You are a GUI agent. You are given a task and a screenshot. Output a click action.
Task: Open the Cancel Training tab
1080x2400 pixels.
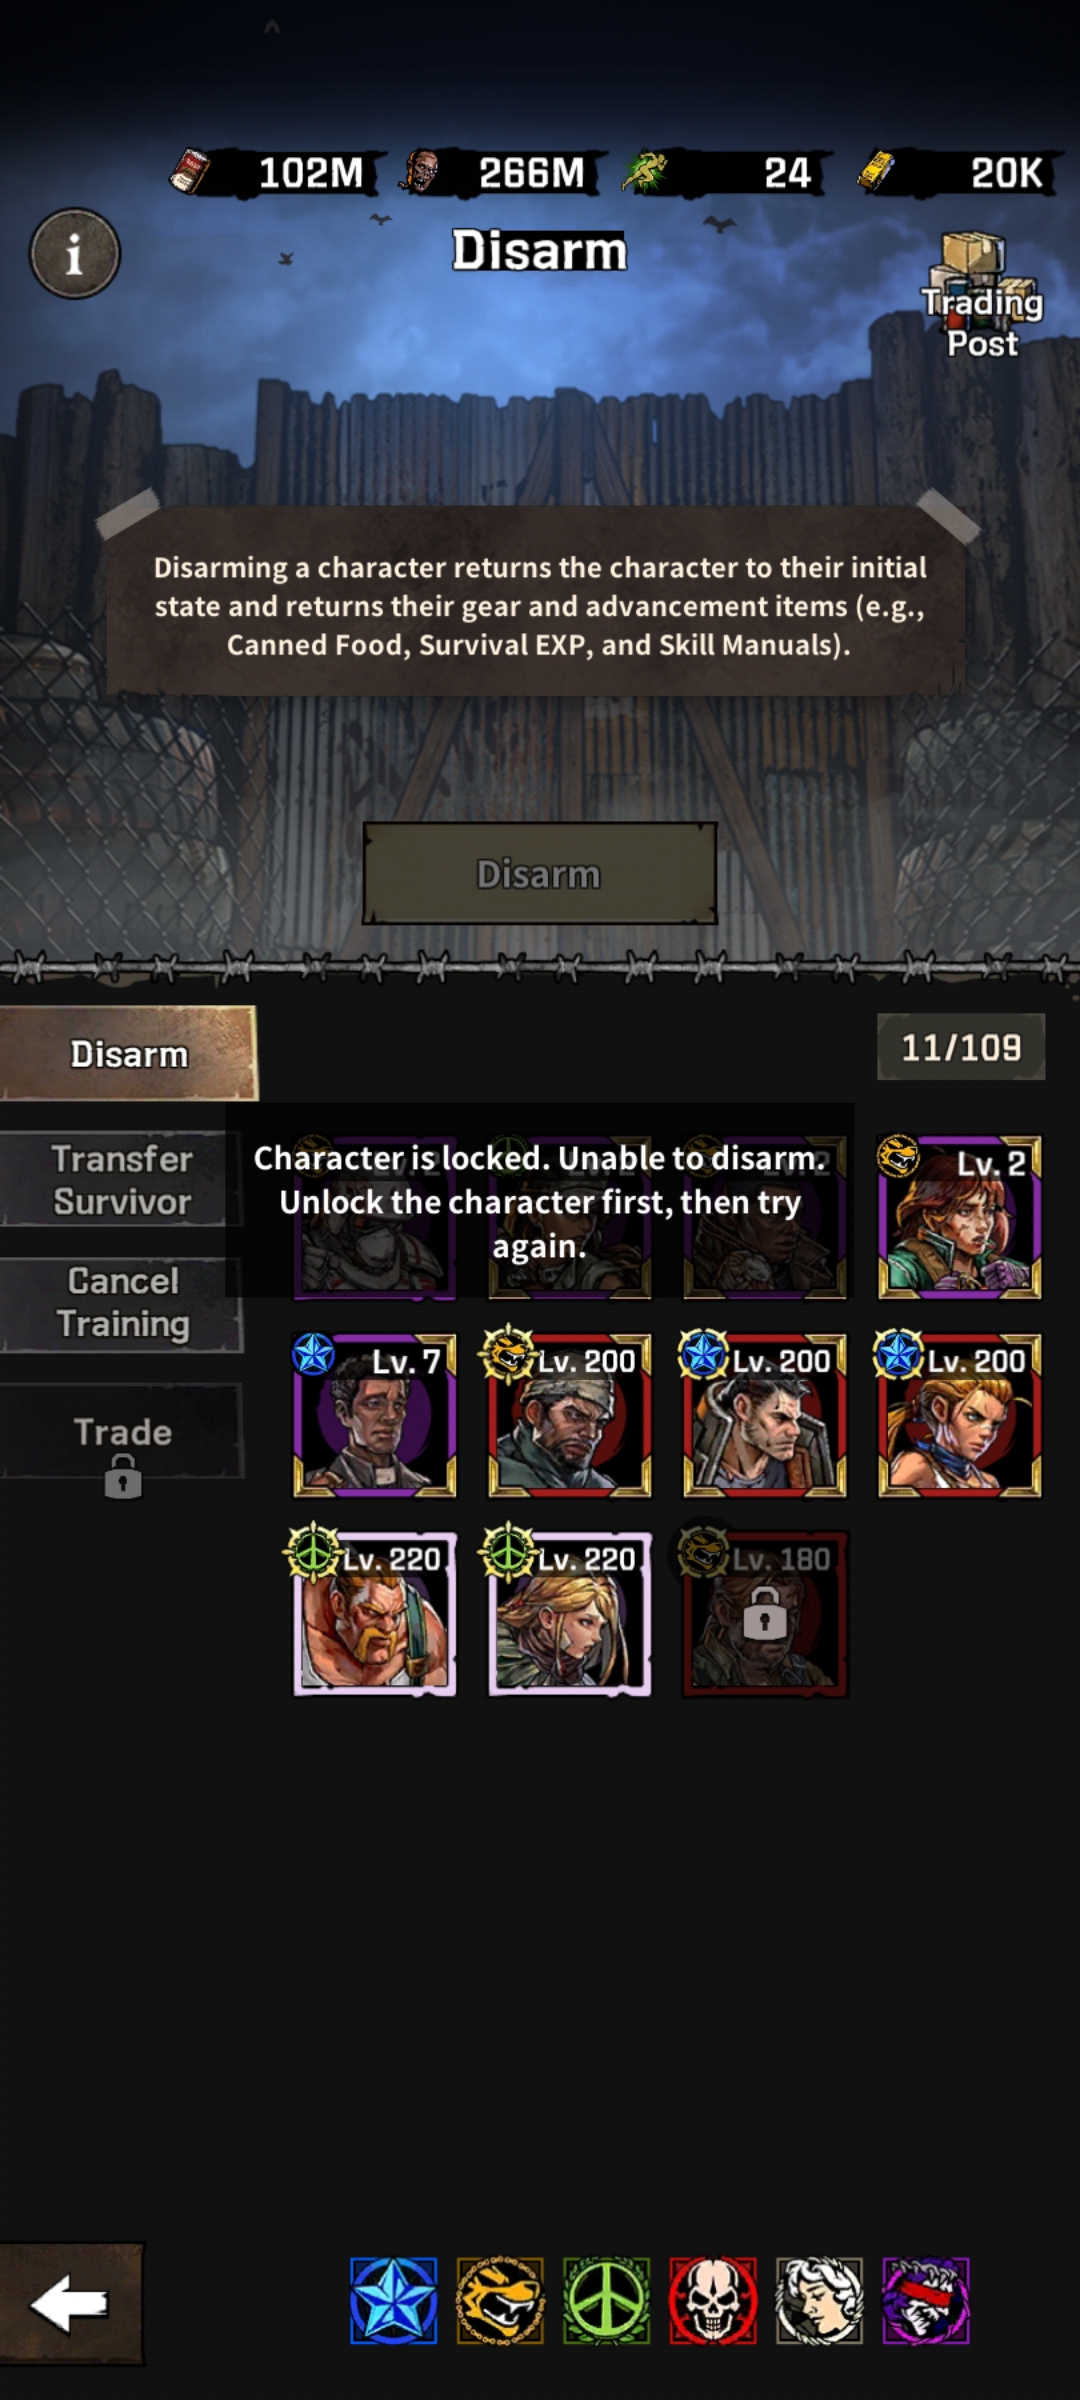click(122, 1303)
